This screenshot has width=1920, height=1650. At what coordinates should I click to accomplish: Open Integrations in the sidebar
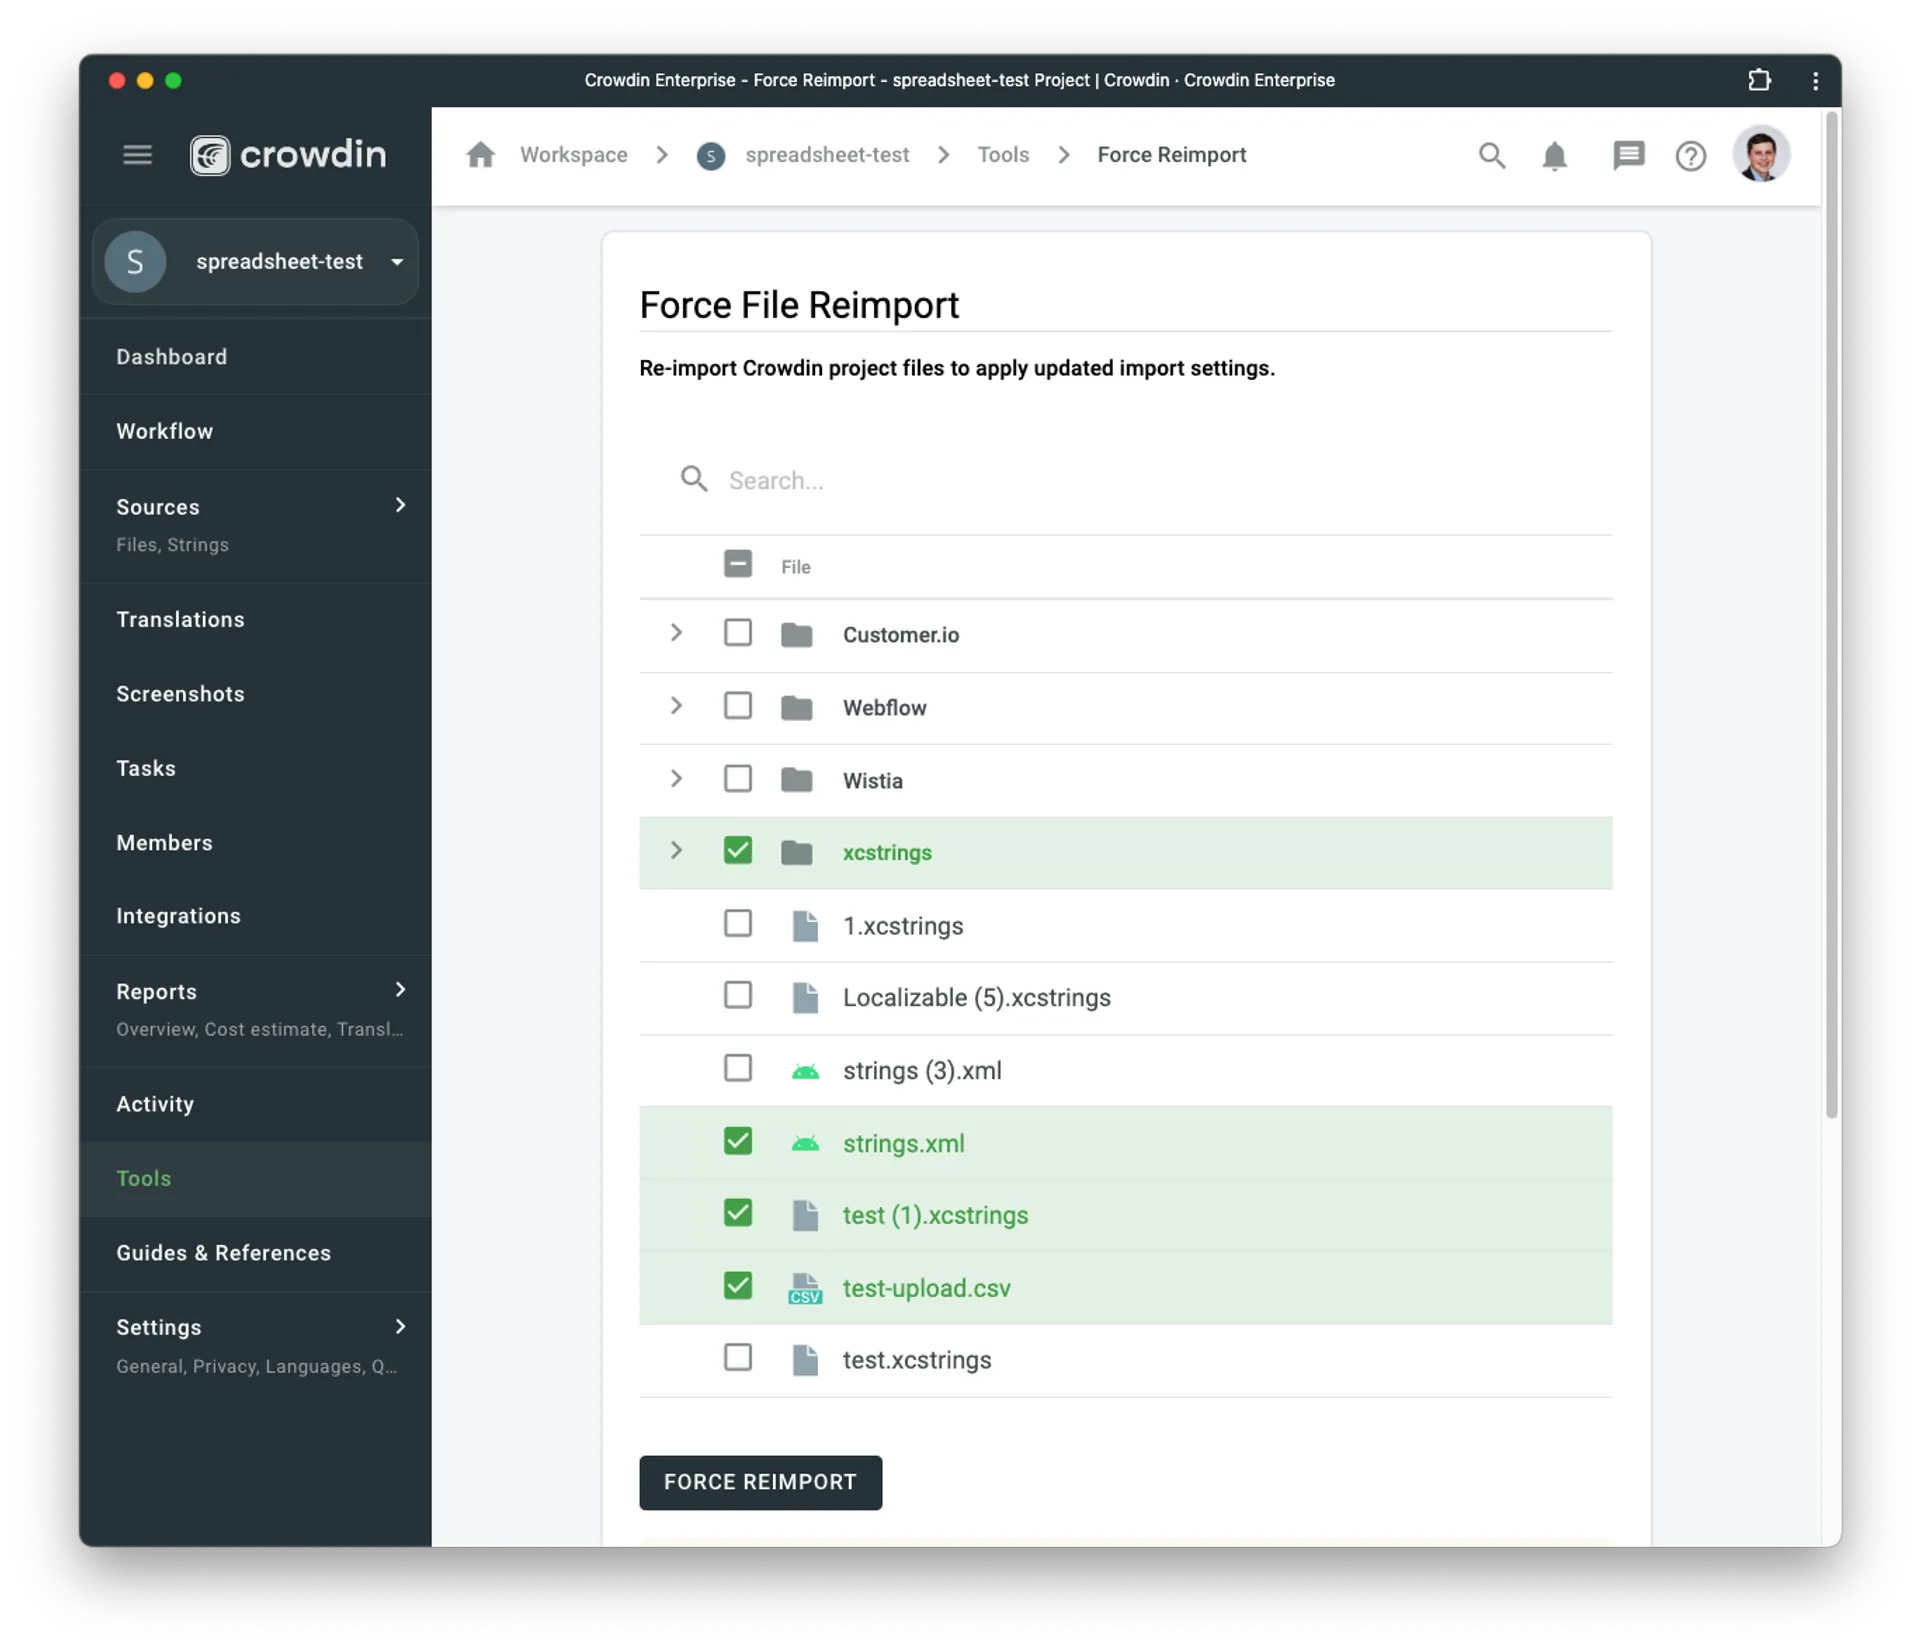pyautogui.click(x=255, y=917)
